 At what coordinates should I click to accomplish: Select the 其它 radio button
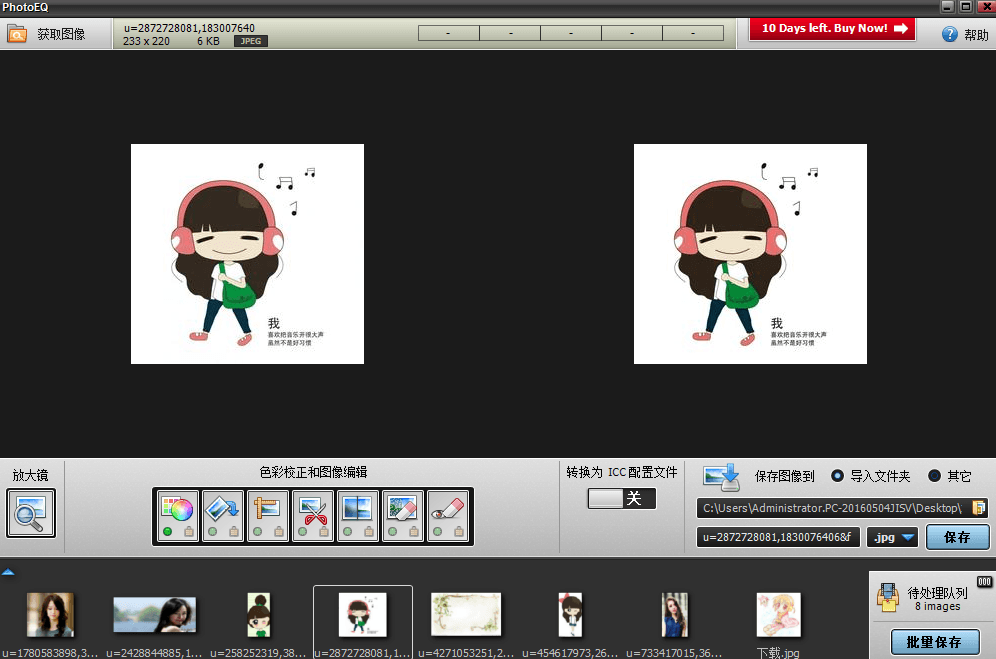pos(934,475)
